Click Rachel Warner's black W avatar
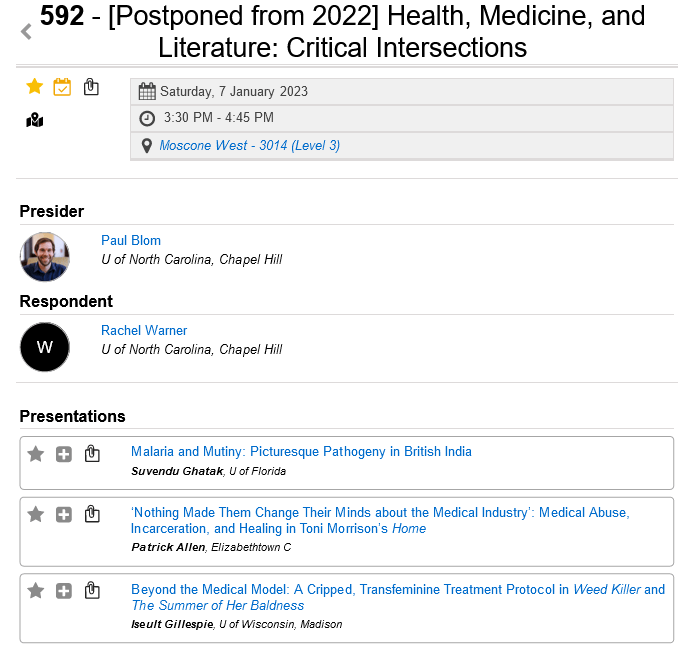This screenshot has height=647, width=683. coord(45,347)
